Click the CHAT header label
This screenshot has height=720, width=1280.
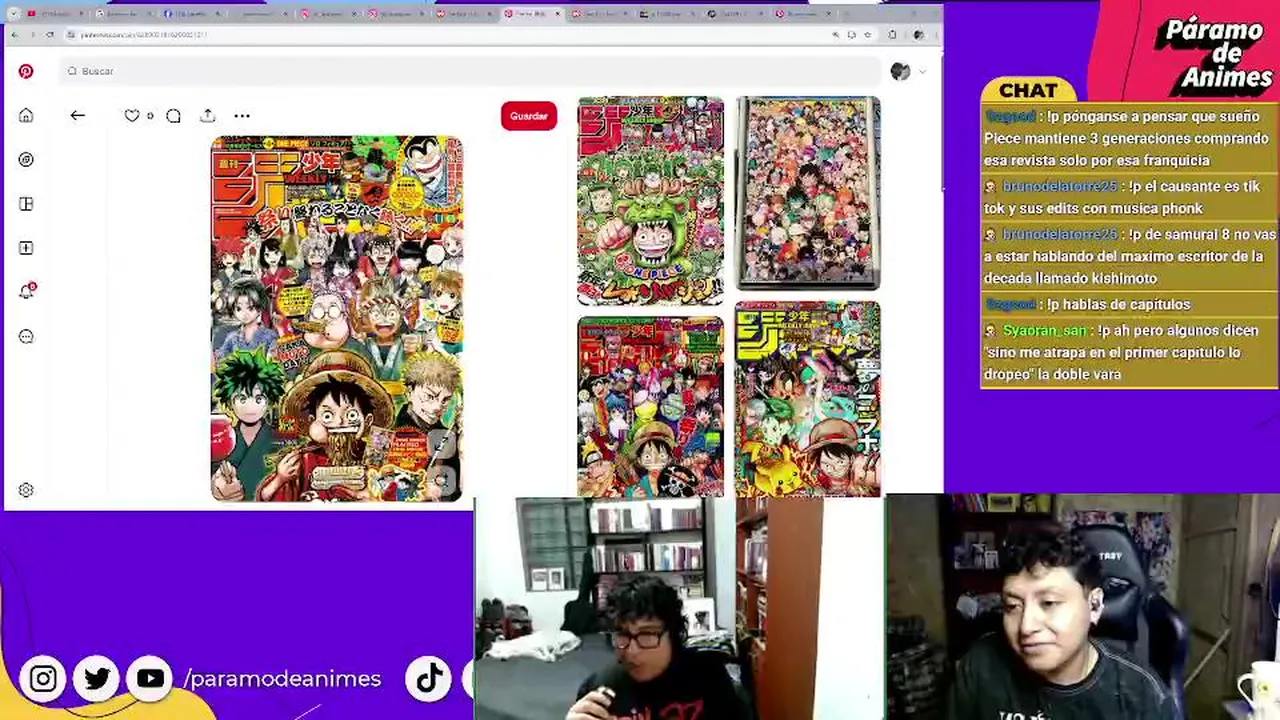[1028, 91]
